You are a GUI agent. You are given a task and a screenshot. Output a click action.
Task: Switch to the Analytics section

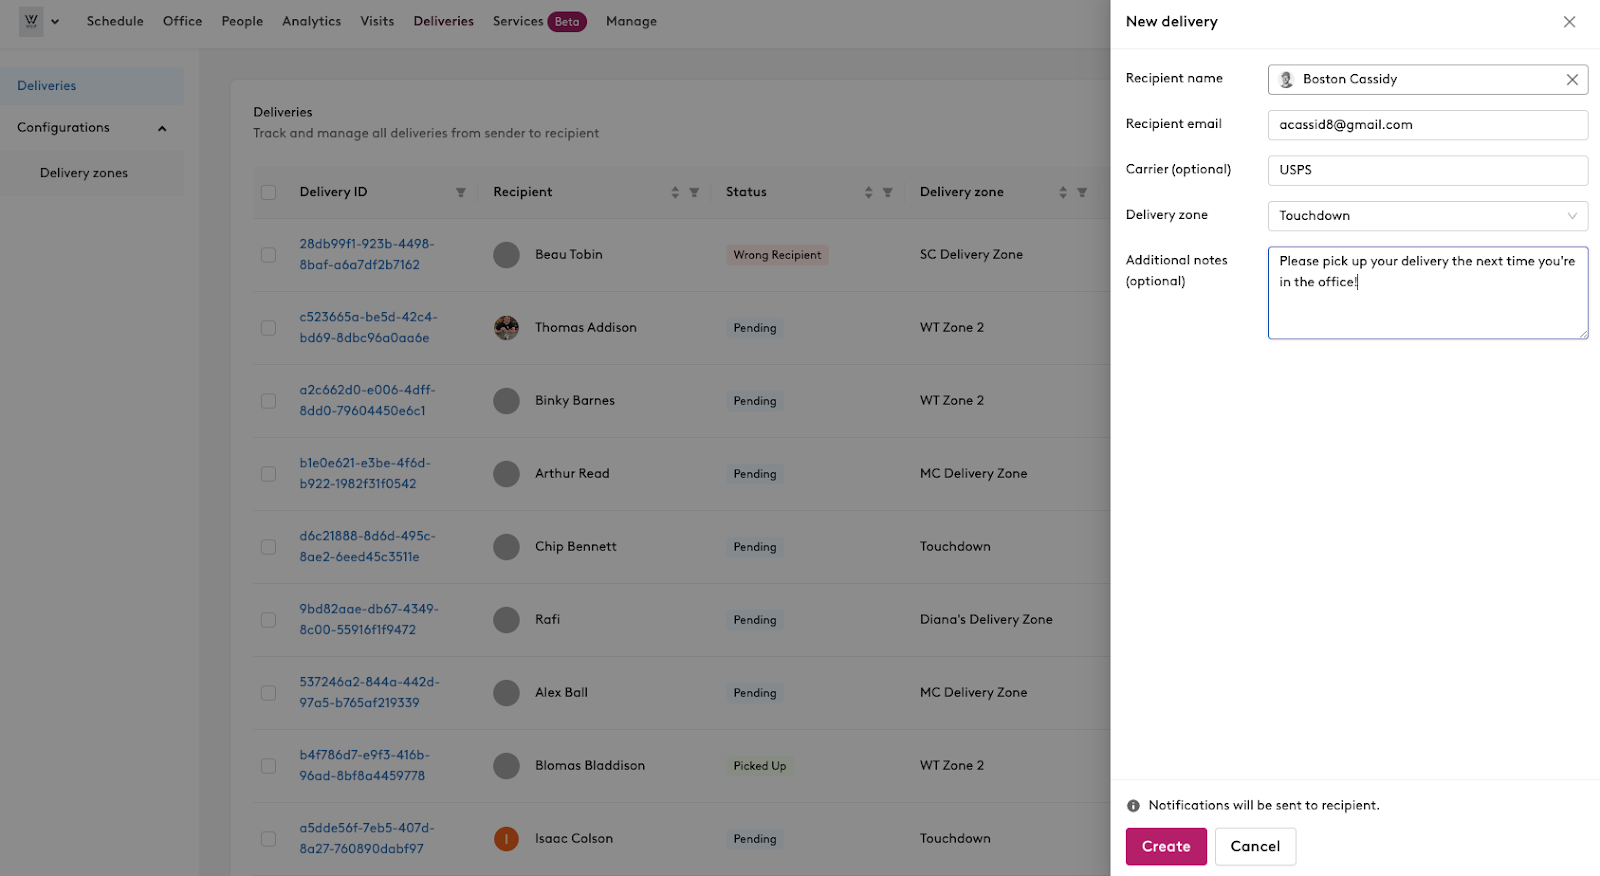click(311, 20)
